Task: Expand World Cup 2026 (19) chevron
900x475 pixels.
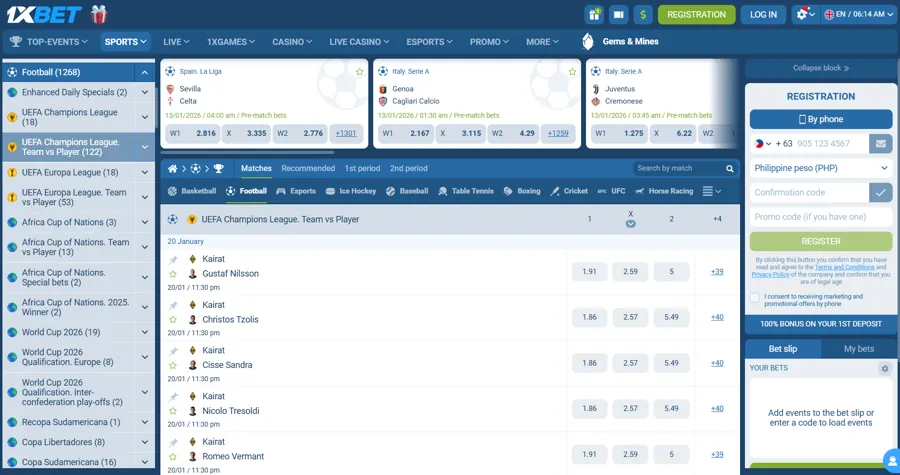Action: pyautogui.click(x=145, y=332)
